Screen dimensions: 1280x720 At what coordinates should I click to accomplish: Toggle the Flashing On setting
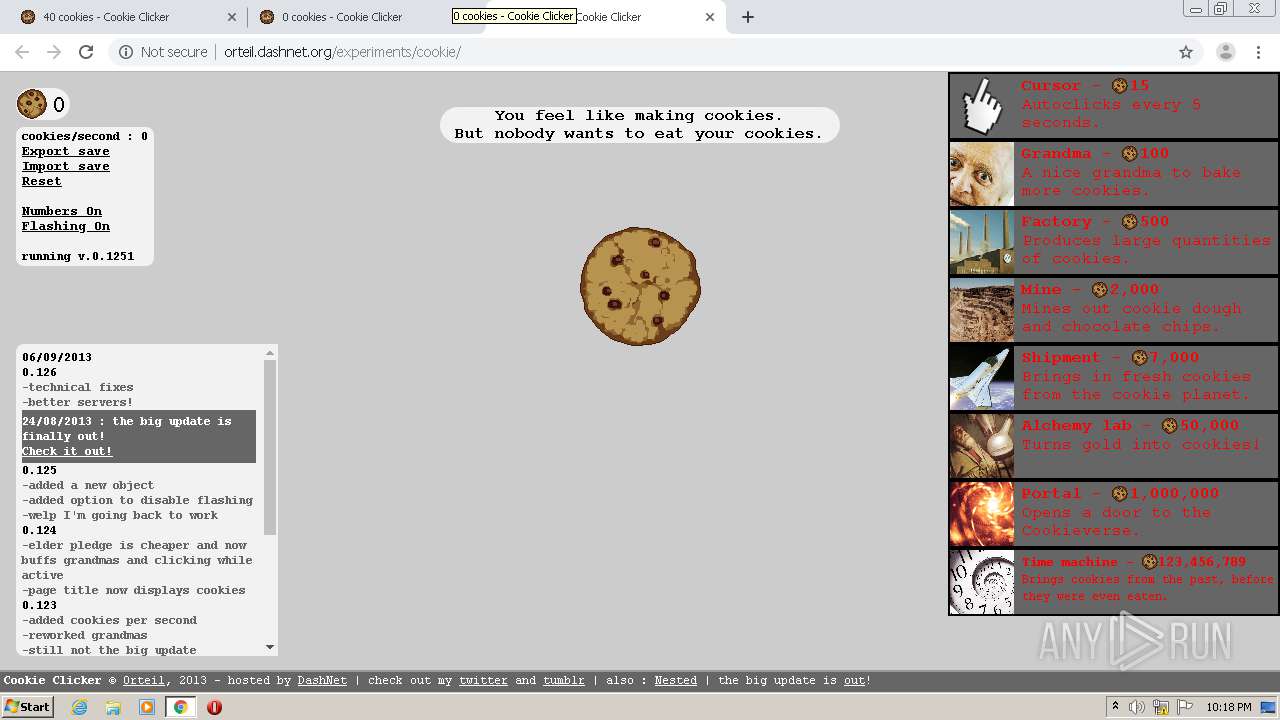(x=66, y=226)
